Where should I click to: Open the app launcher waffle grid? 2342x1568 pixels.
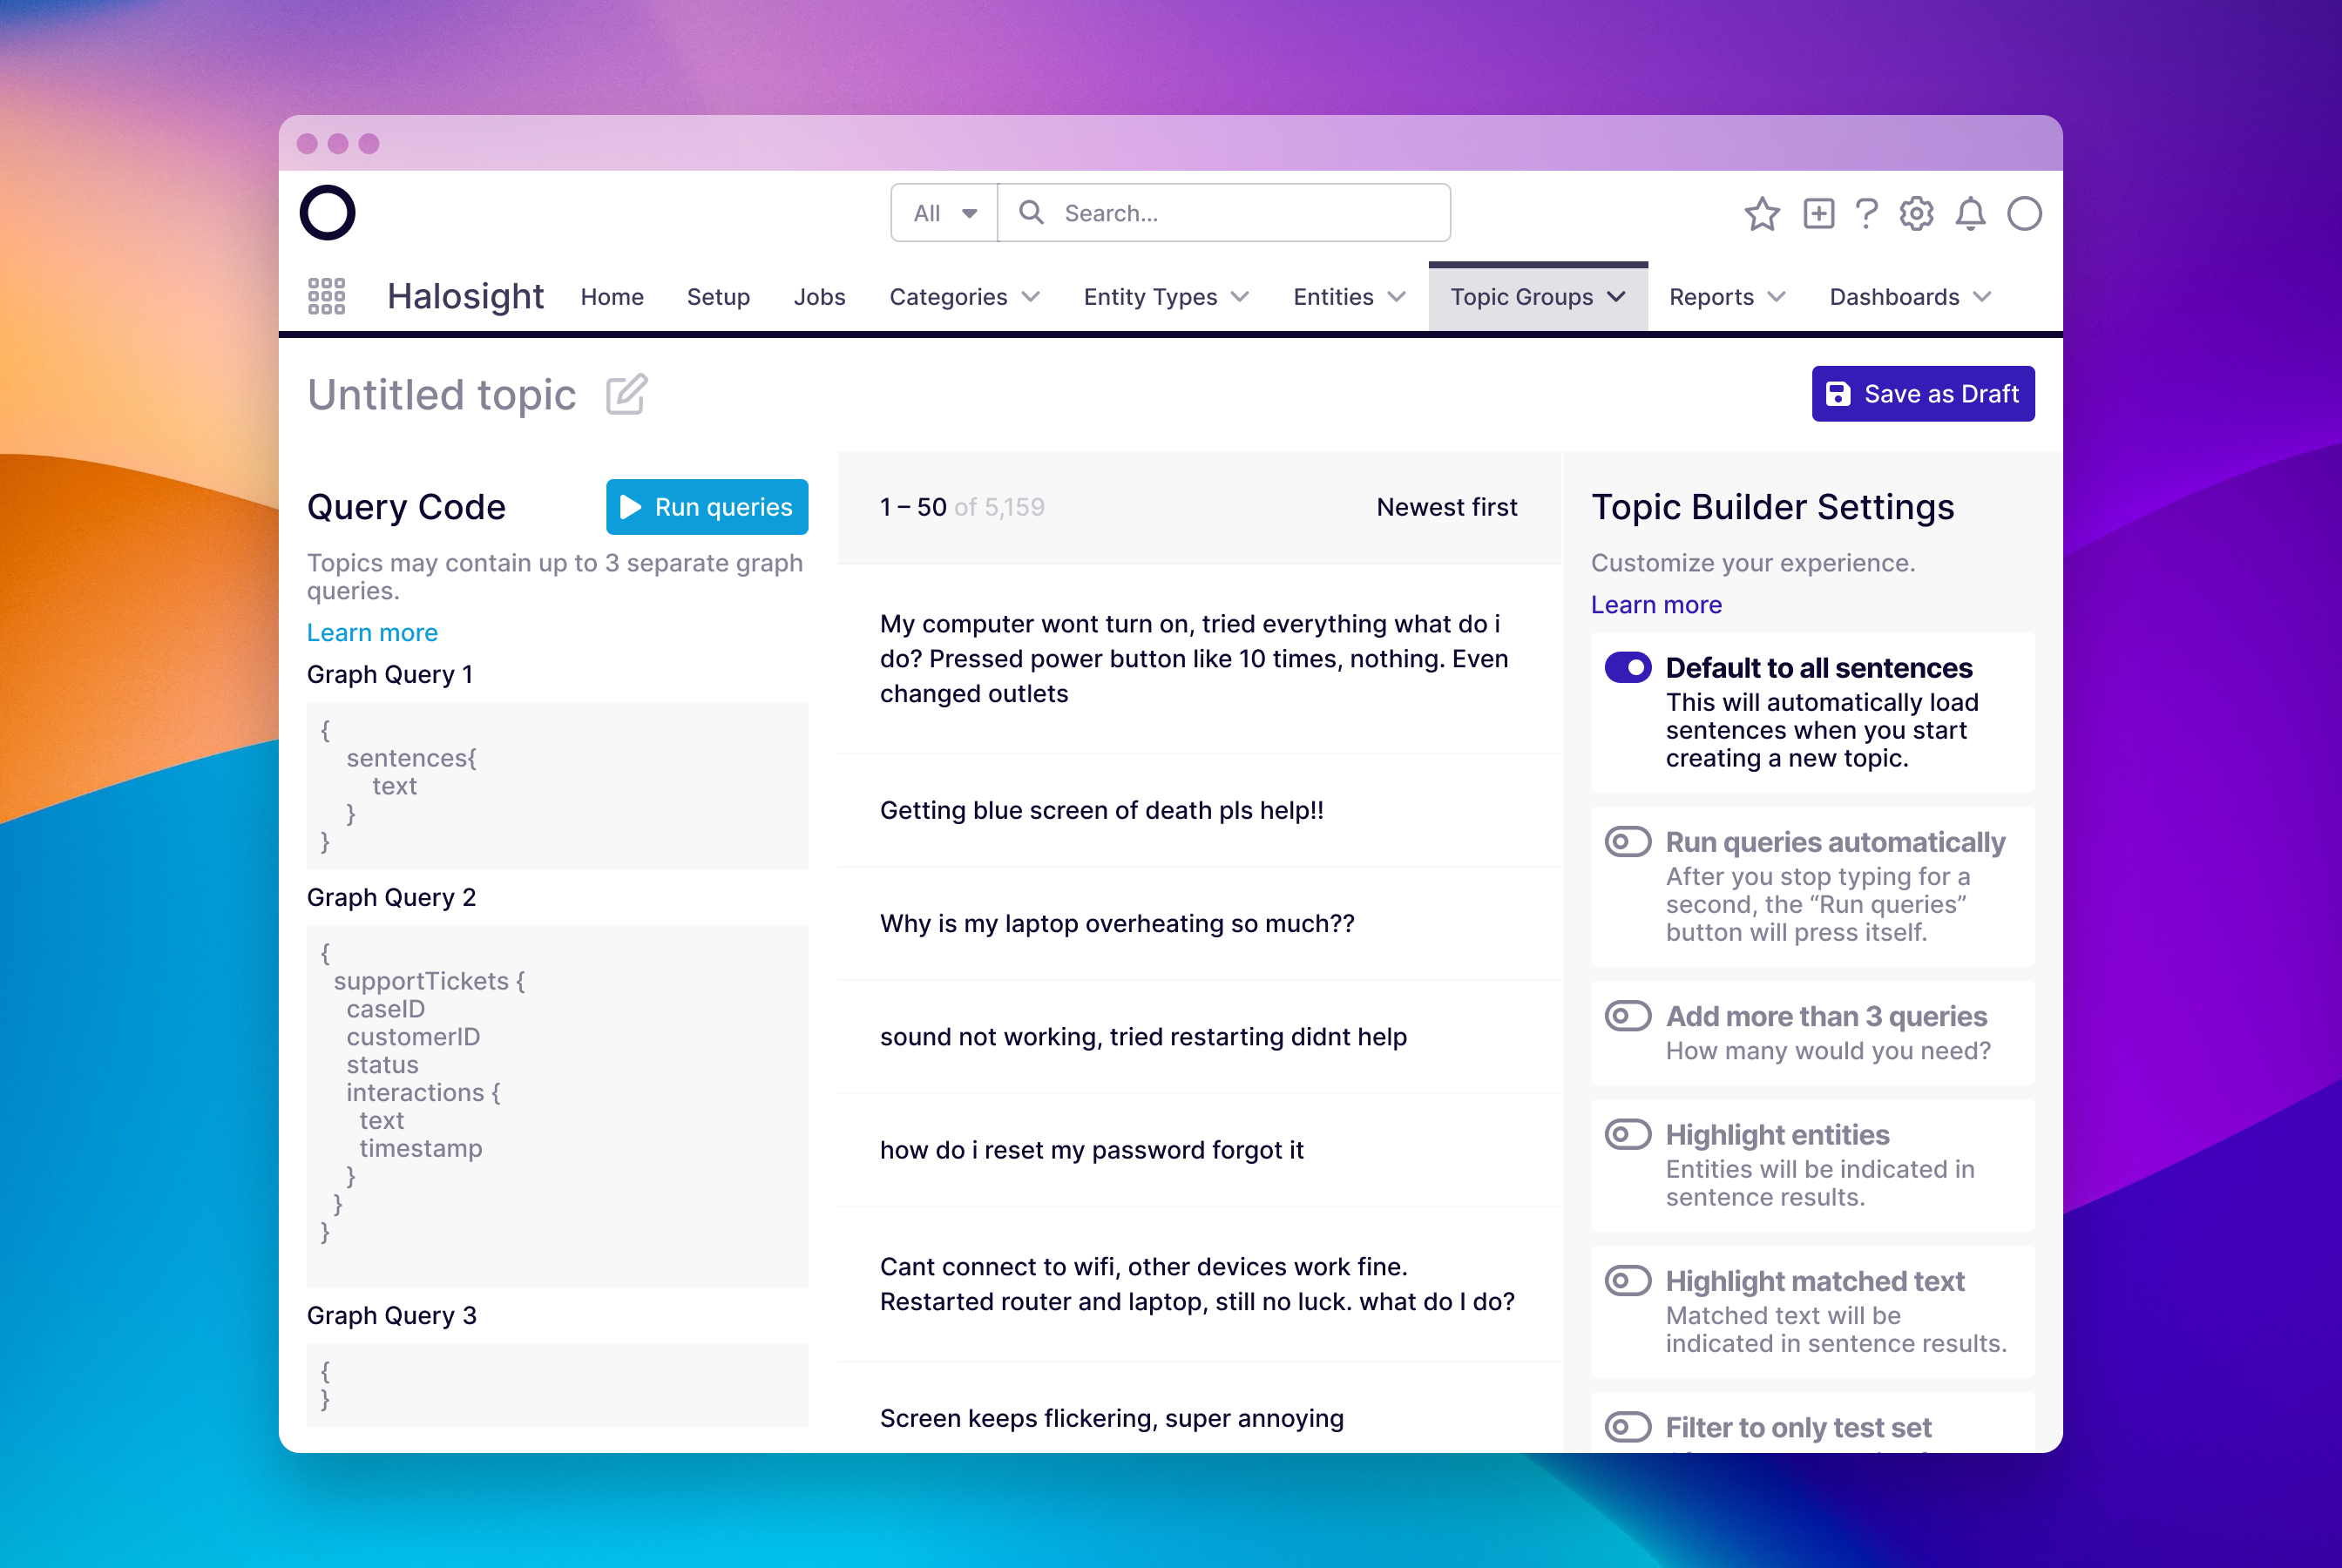point(326,296)
